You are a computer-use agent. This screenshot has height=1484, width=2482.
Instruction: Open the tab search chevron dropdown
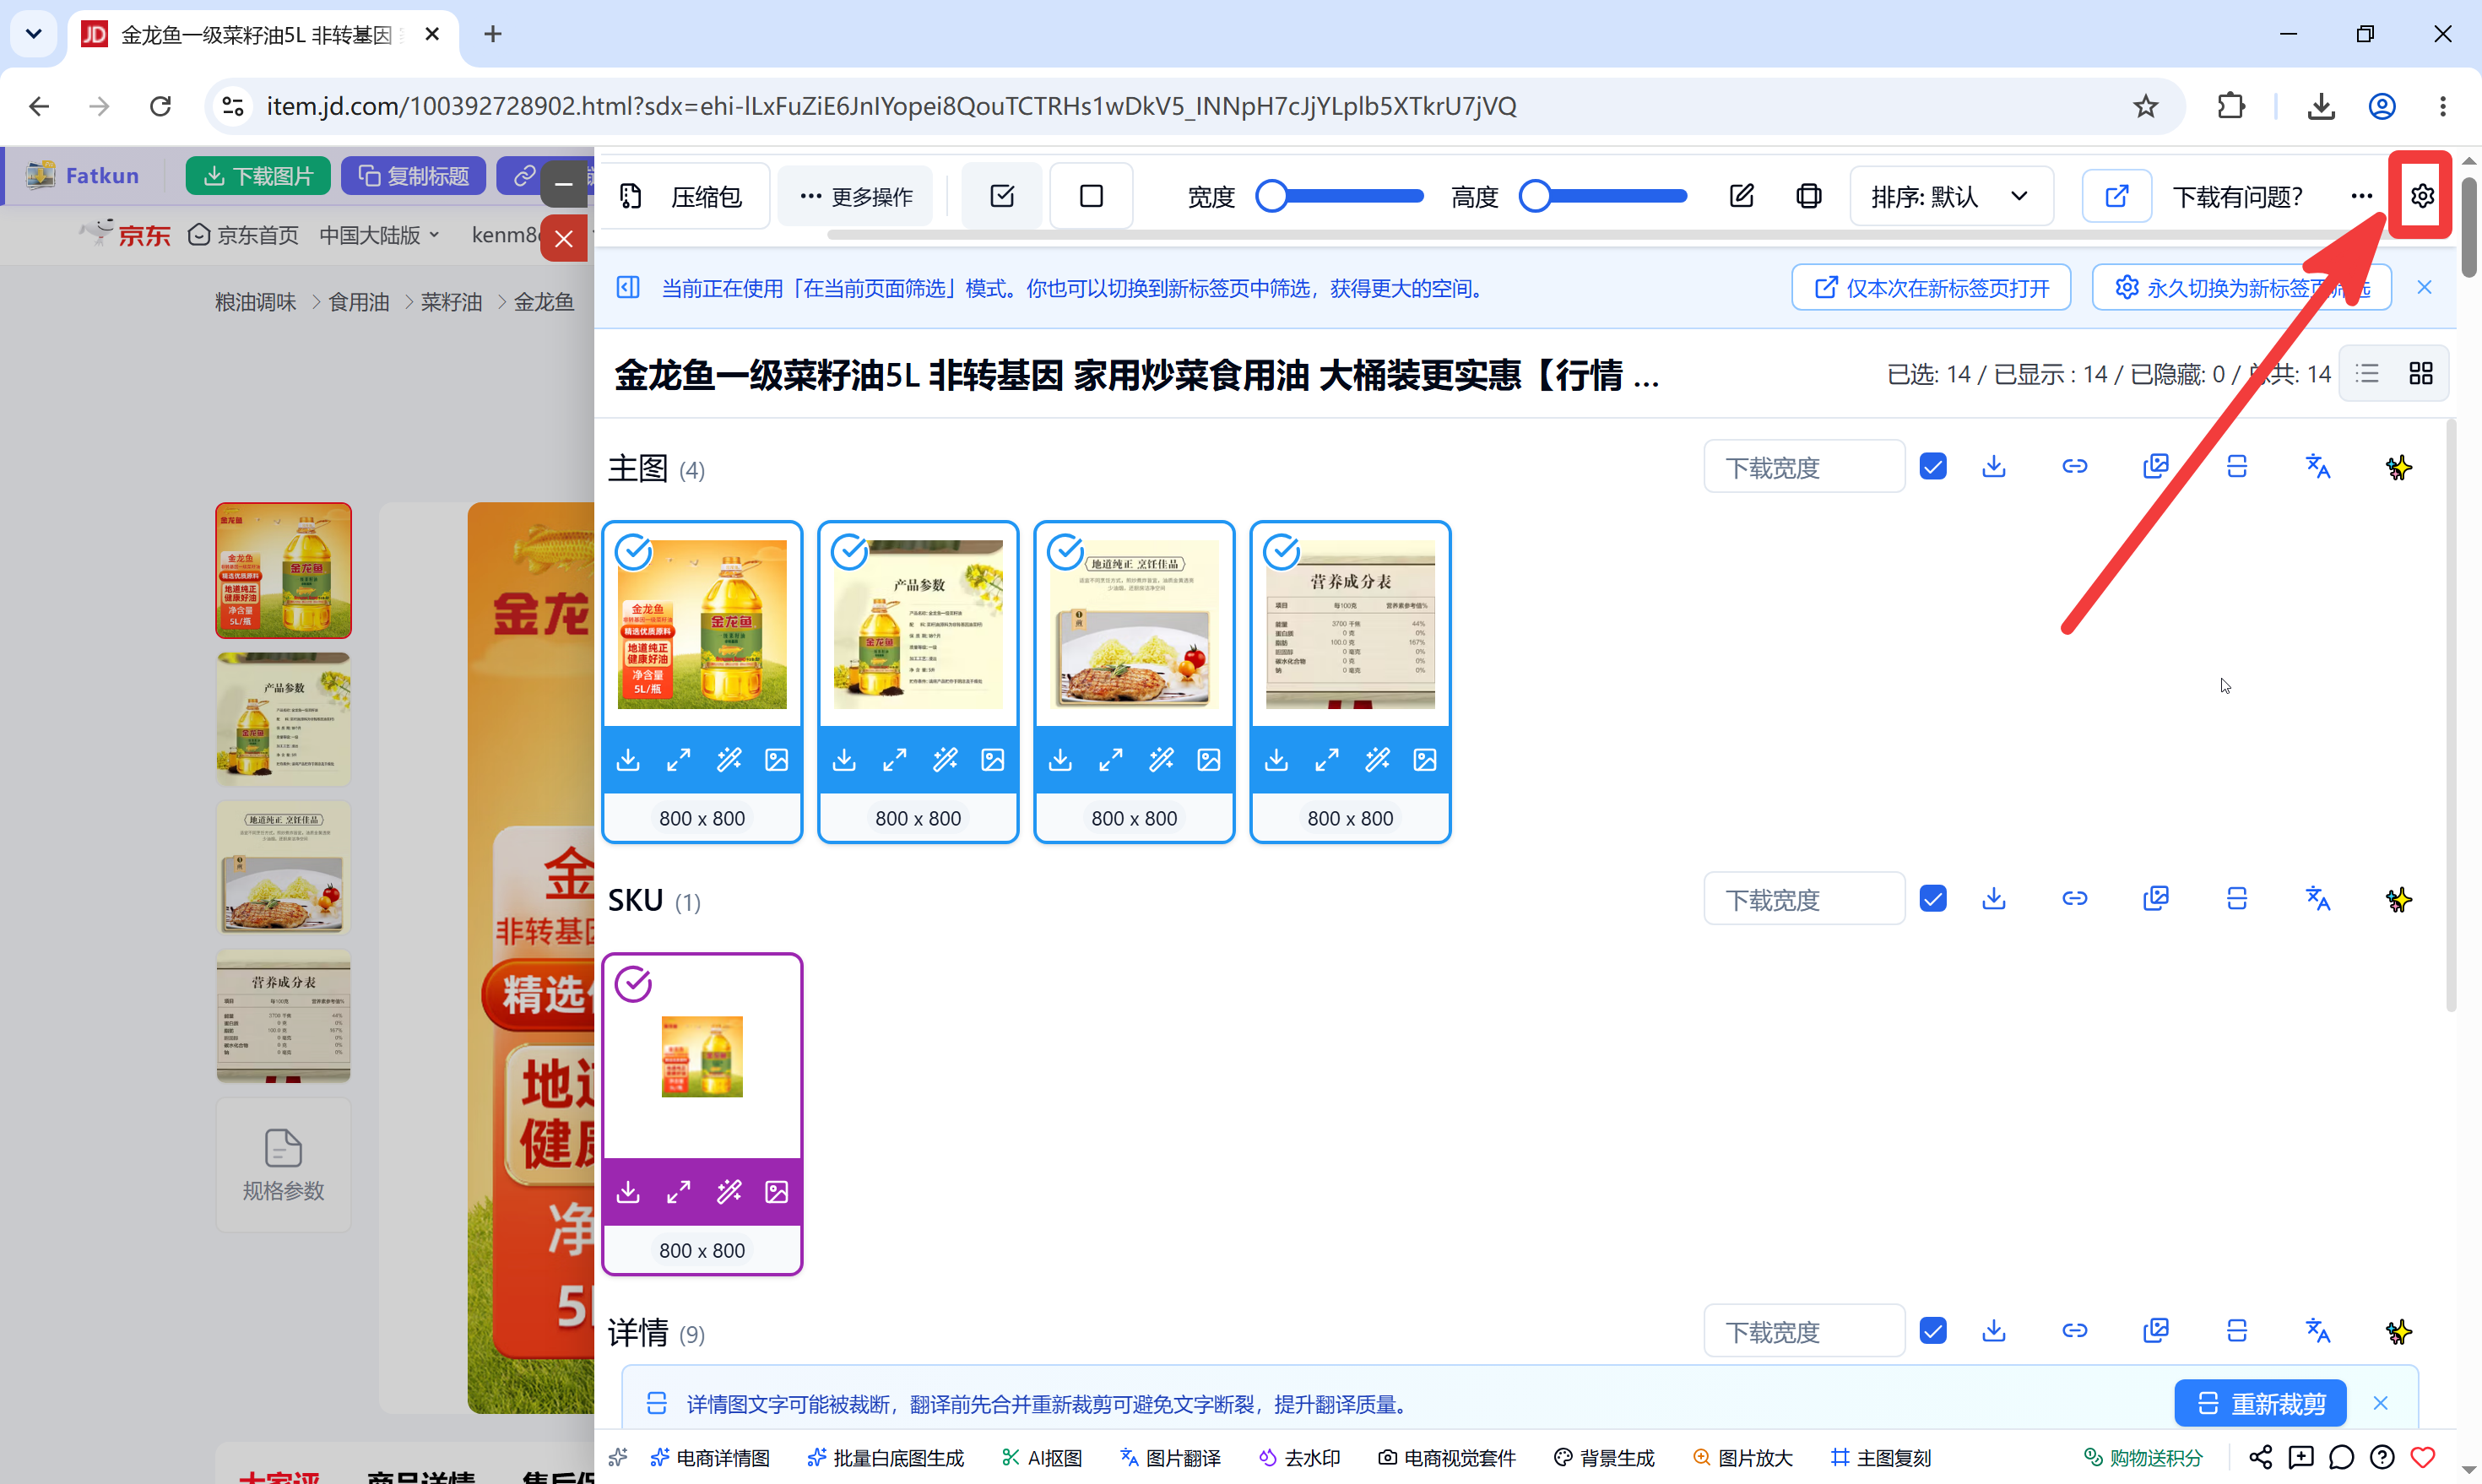33,34
